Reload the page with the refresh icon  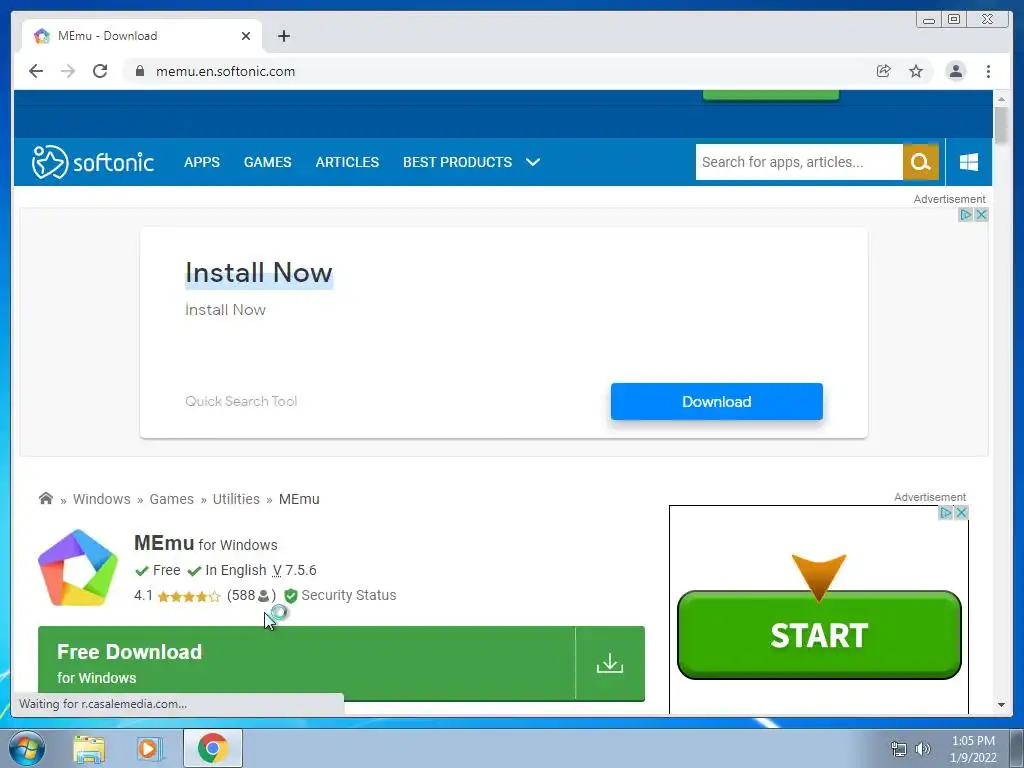click(x=100, y=71)
